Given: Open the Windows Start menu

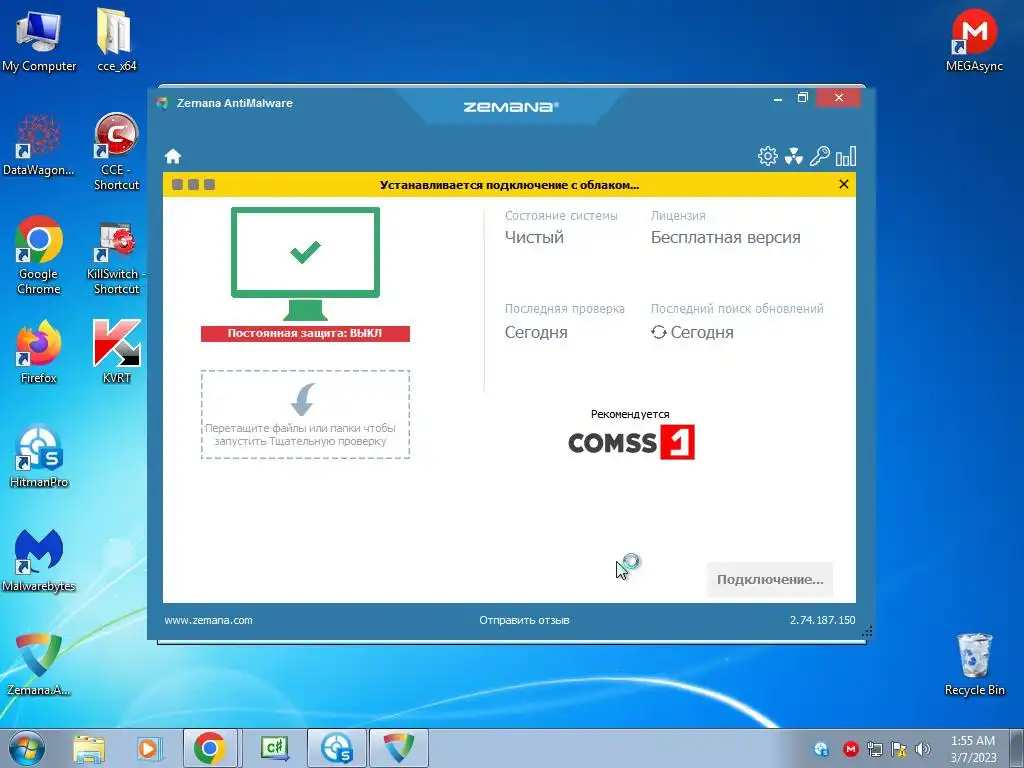Looking at the screenshot, I should coord(27,748).
